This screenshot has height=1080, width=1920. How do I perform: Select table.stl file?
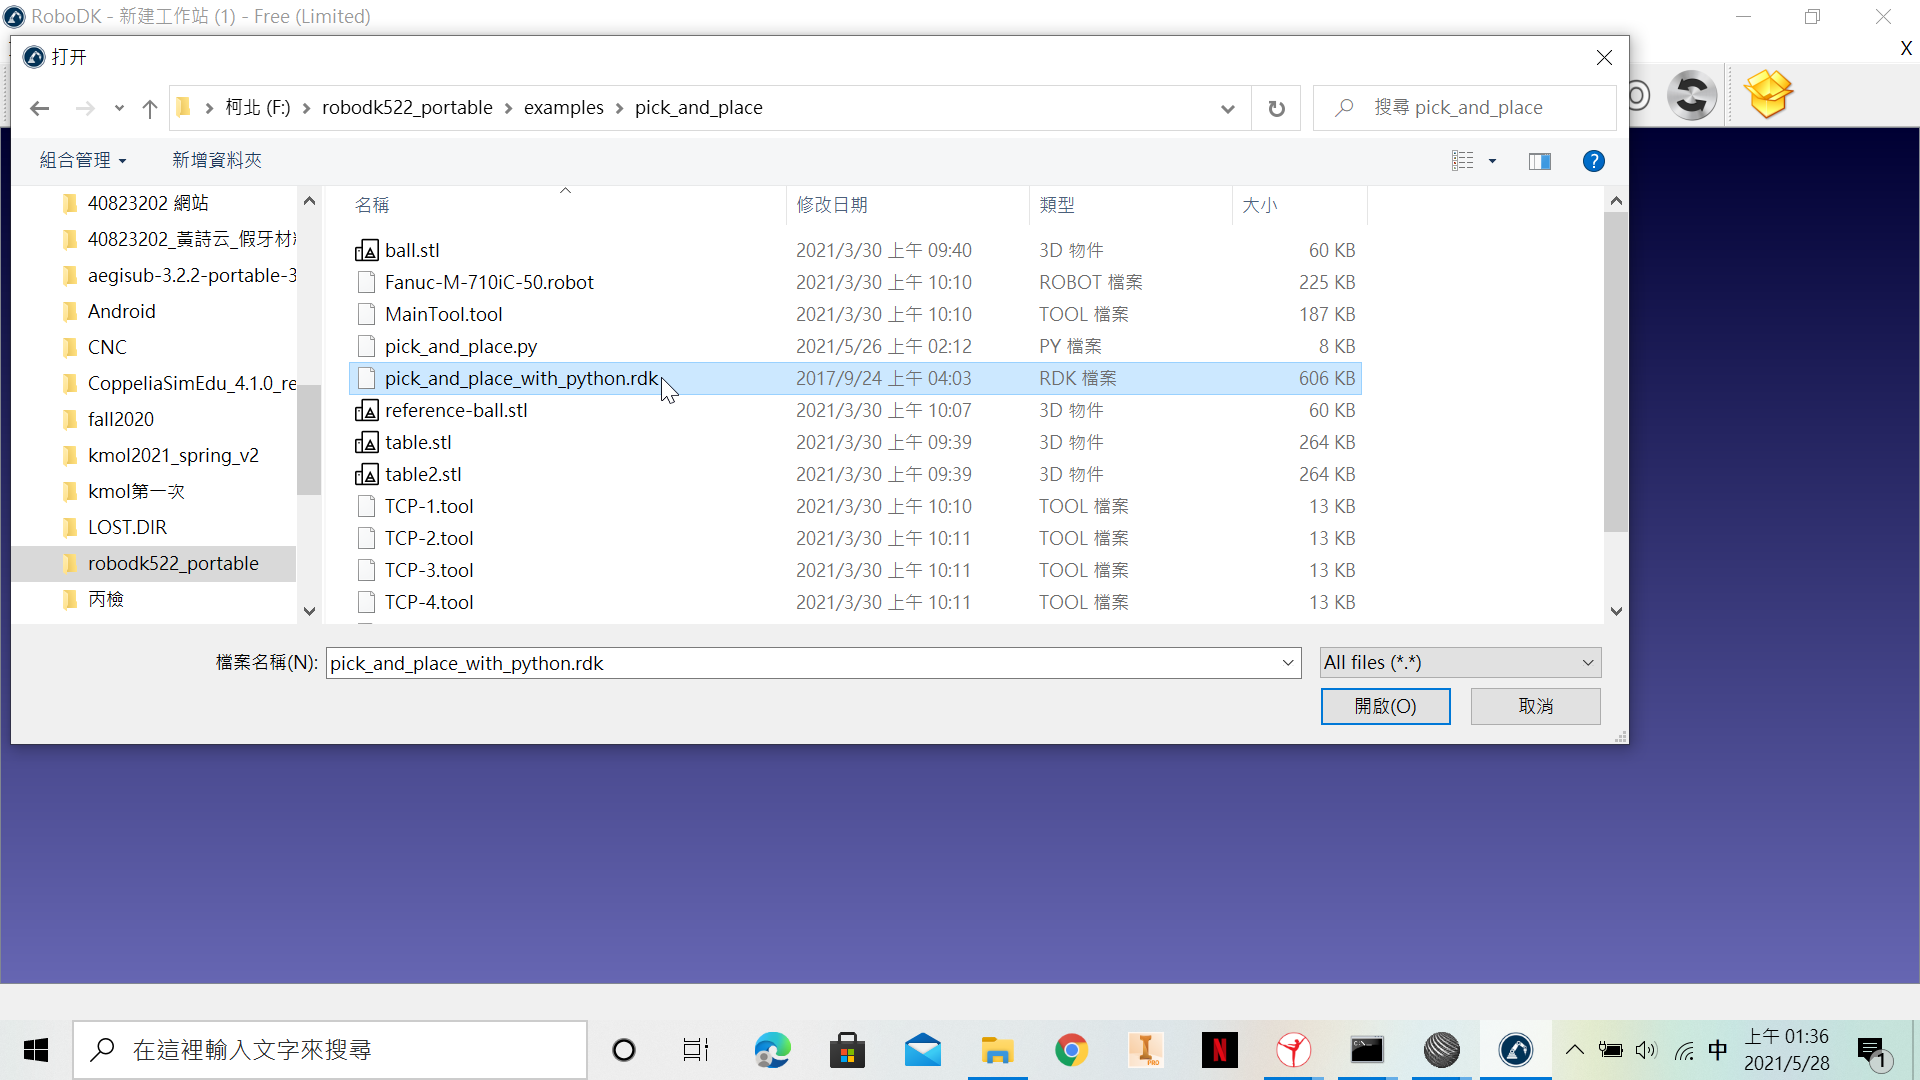tap(855, 442)
